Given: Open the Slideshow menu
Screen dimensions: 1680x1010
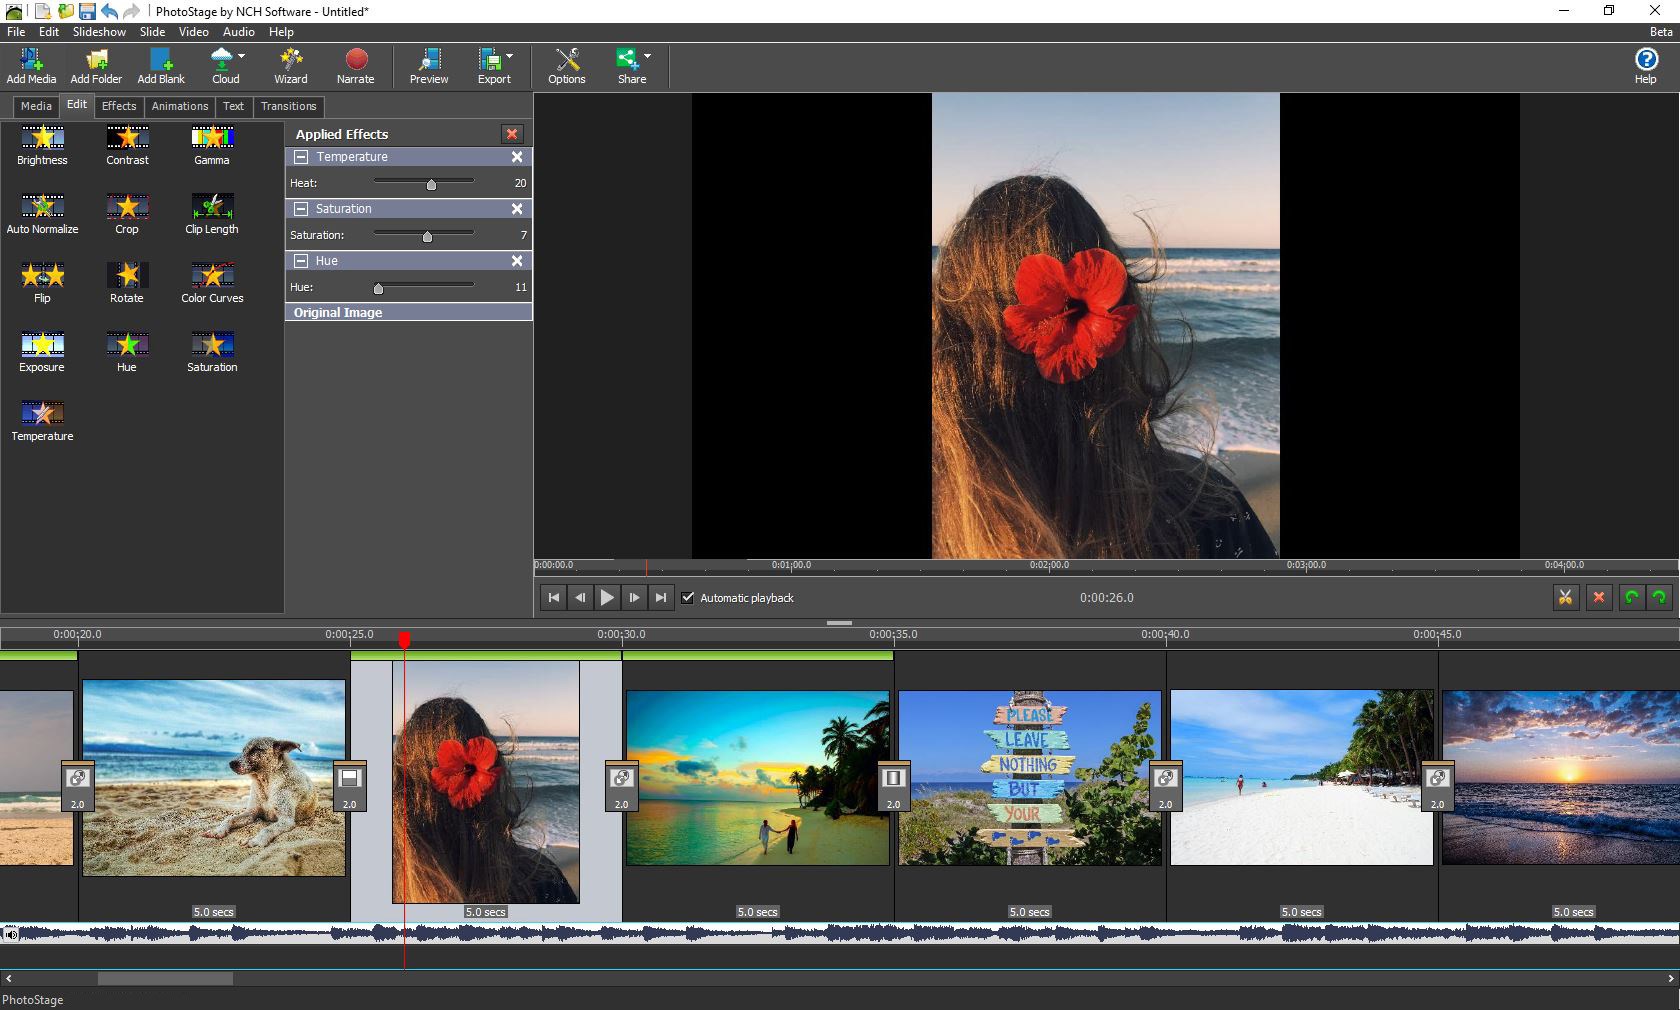Looking at the screenshot, I should point(99,31).
